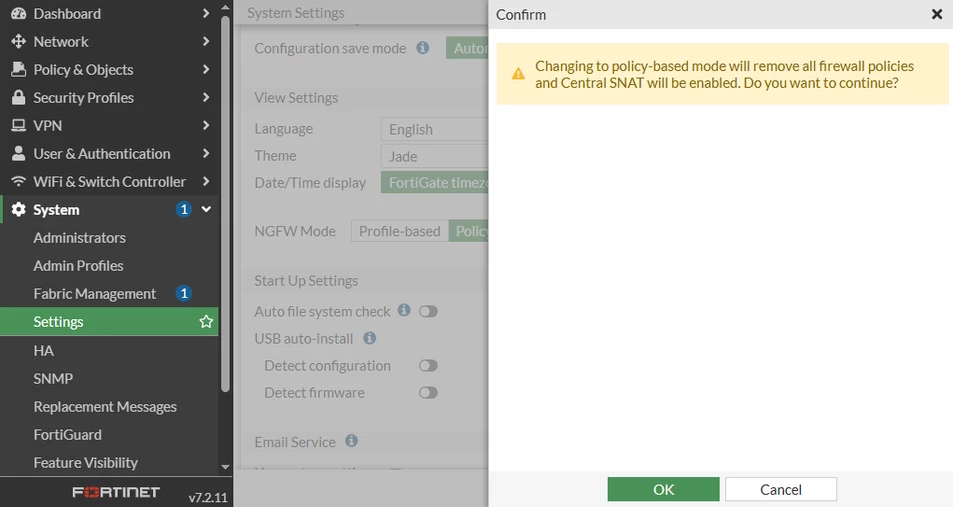The image size is (953, 507).
Task: Open the FortiGuard menu item
Action: coord(67,435)
